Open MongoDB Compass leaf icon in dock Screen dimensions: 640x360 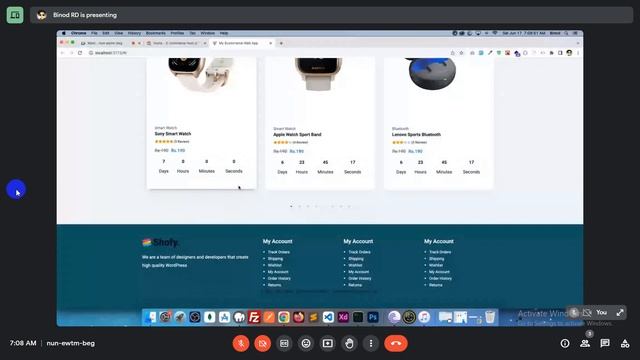209,317
